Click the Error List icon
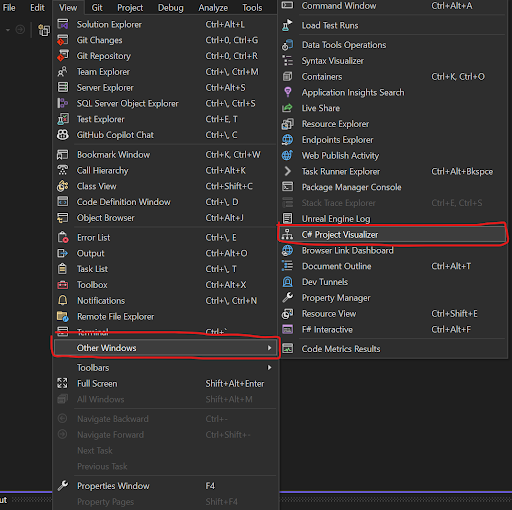Screen dimensions: 512x510 click(x=63, y=237)
